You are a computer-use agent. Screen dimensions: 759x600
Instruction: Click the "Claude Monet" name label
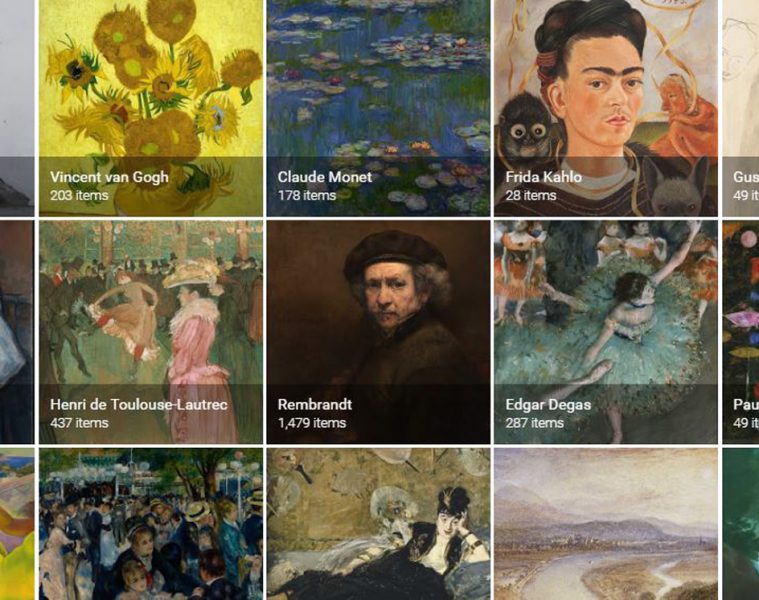tap(325, 177)
